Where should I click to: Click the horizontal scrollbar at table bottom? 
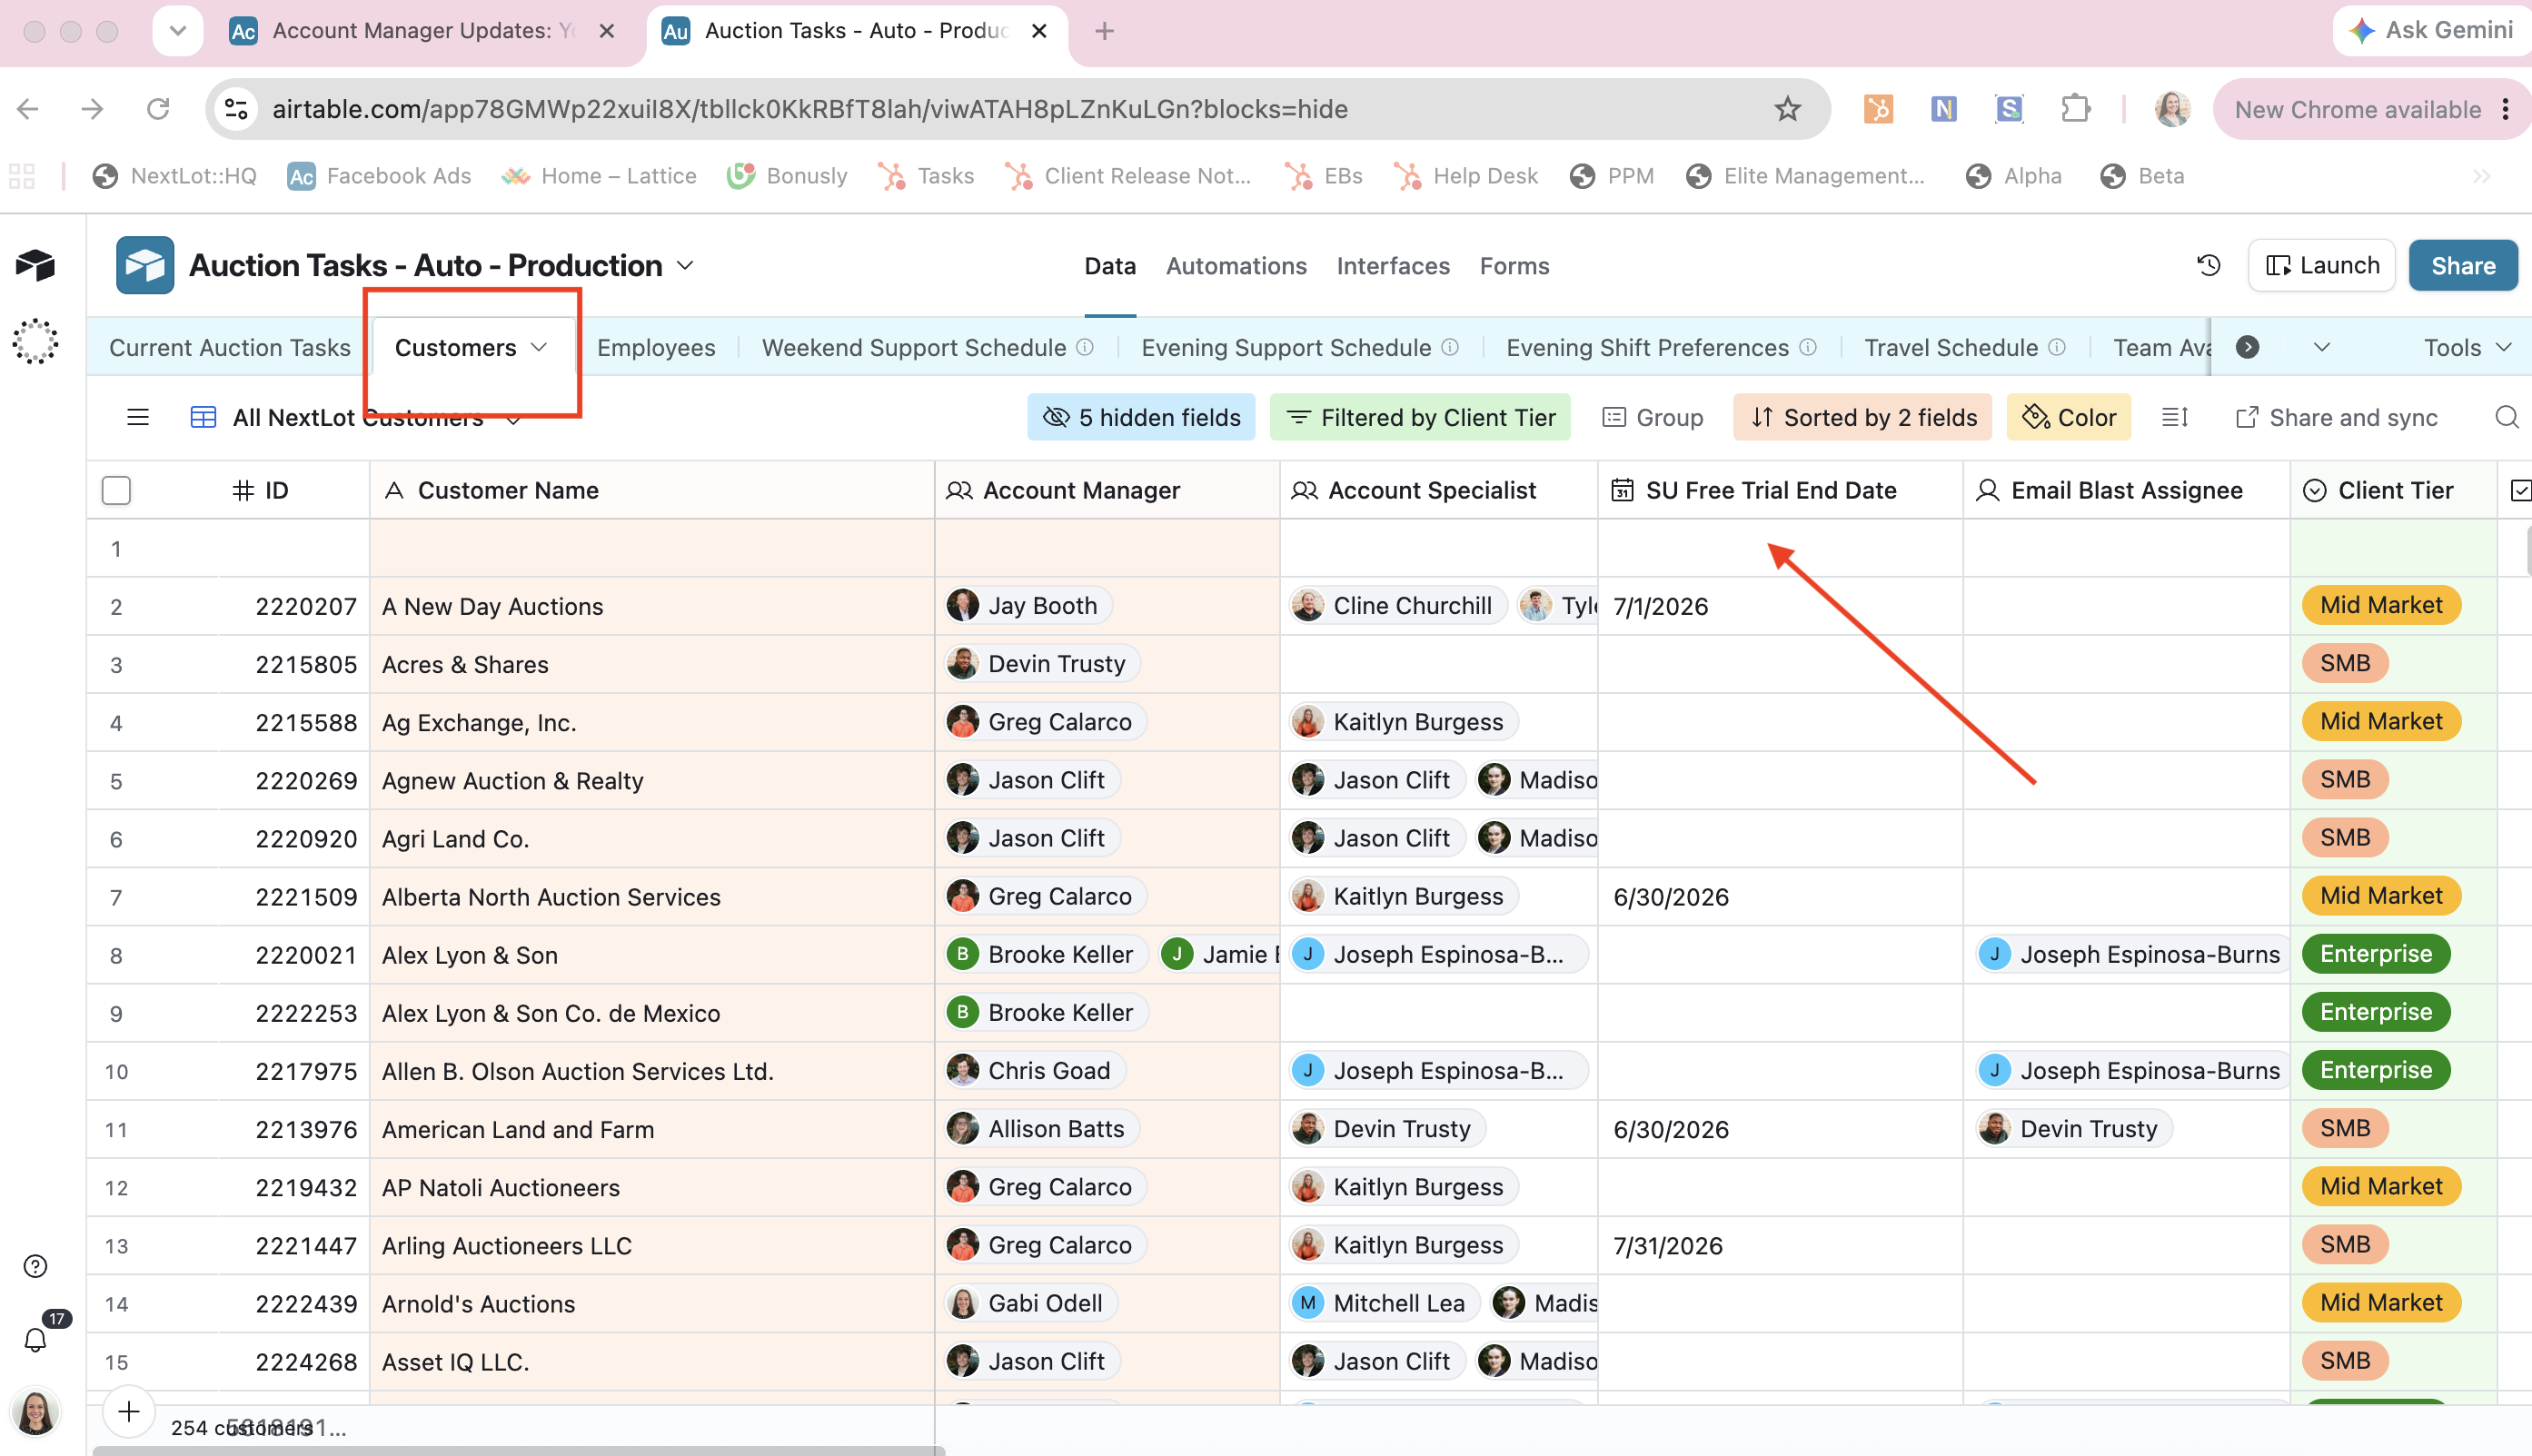point(518,1449)
